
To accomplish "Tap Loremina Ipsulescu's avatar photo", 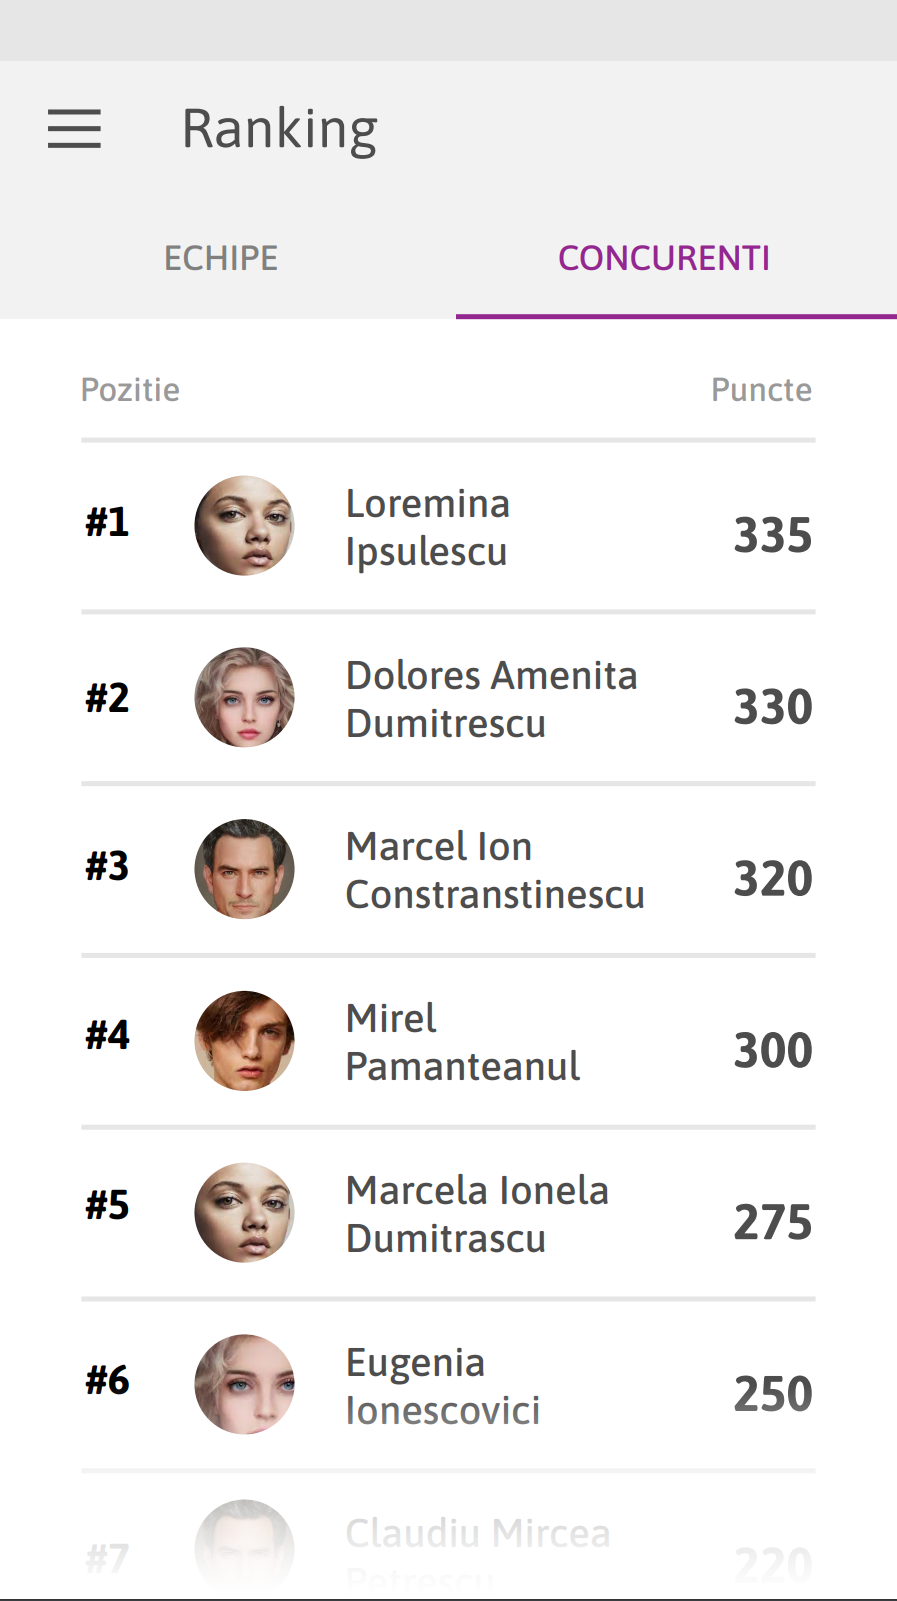I will (244, 526).
